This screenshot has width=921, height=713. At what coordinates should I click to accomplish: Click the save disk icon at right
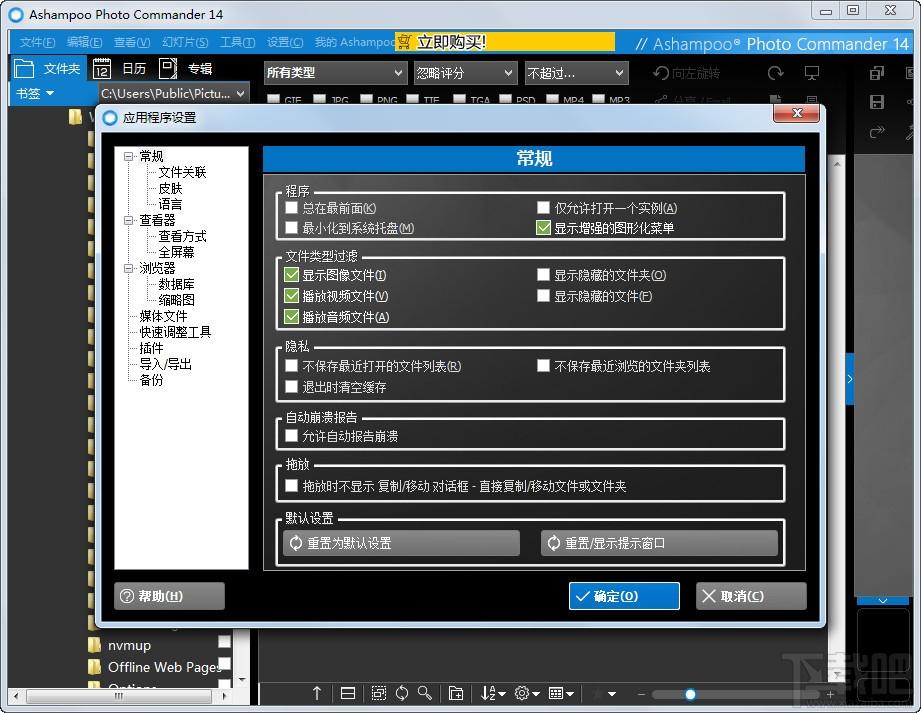pyautogui.click(x=877, y=102)
